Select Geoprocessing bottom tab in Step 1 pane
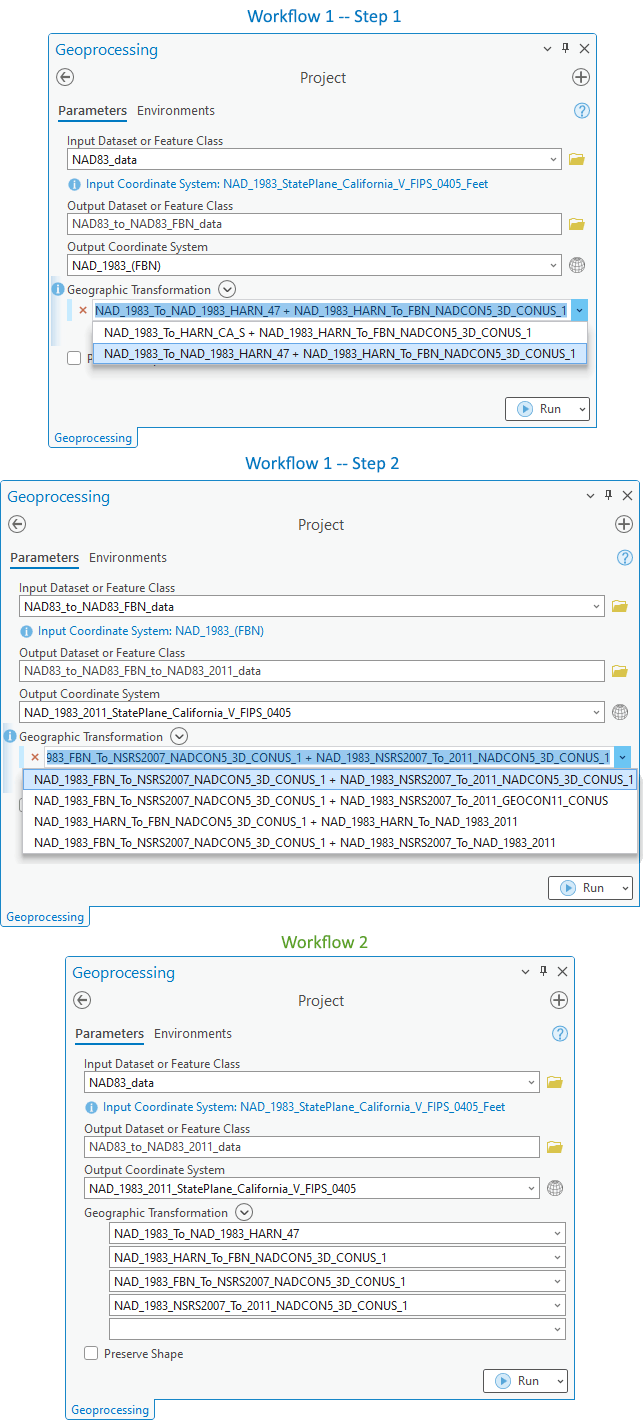Screen dimensions: 644x1423 point(93,438)
